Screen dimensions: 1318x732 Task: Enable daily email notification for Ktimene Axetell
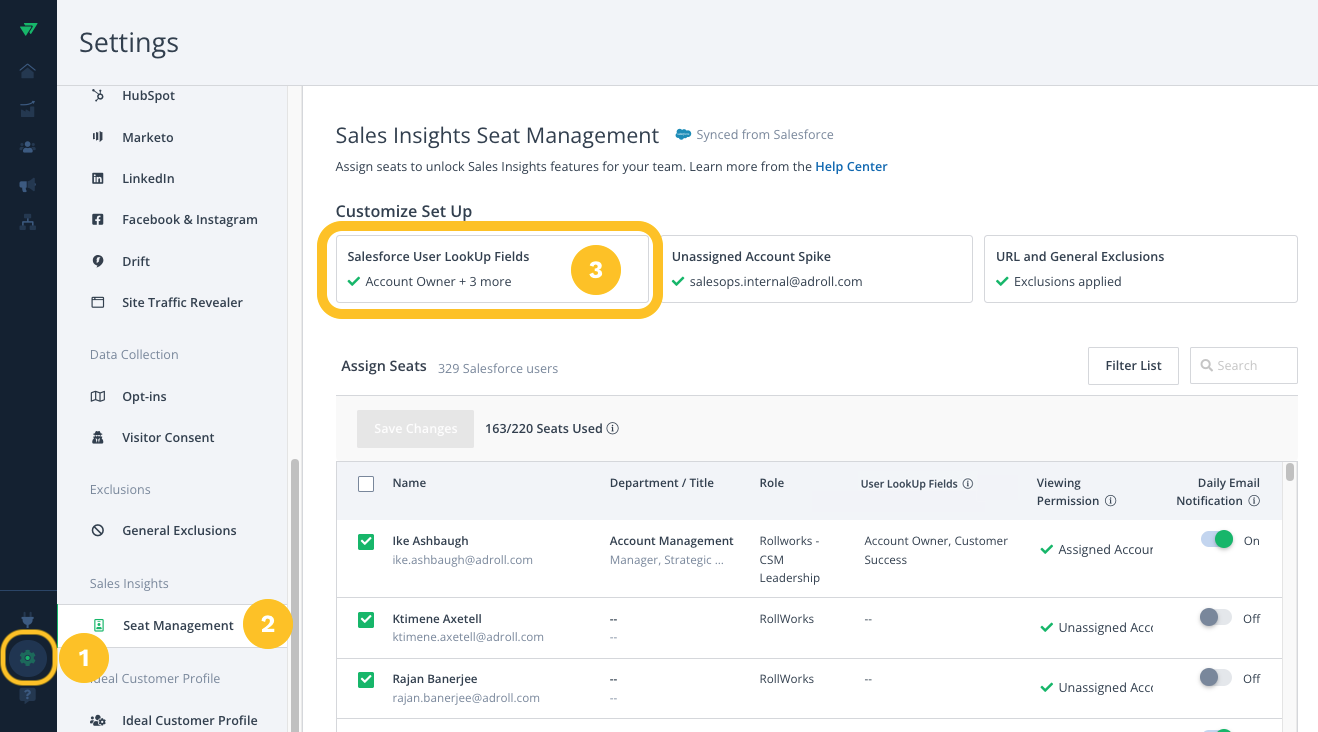pos(1216,618)
